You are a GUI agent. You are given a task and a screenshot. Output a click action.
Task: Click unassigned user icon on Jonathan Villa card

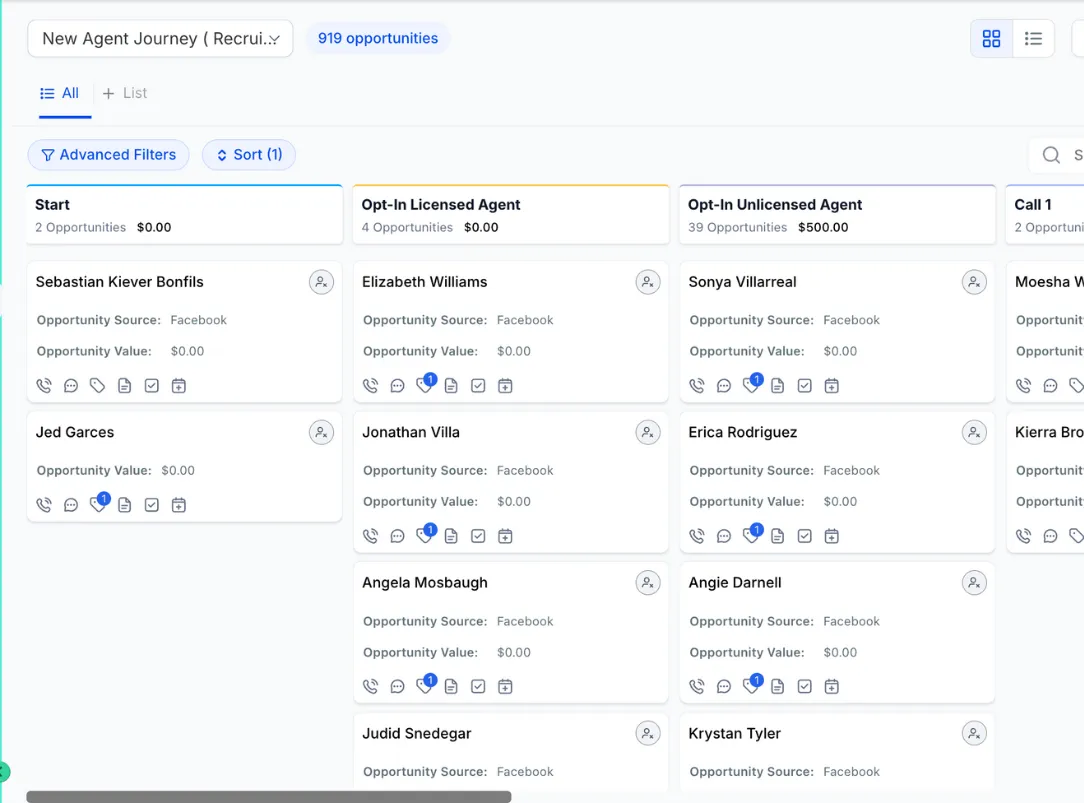click(x=648, y=433)
